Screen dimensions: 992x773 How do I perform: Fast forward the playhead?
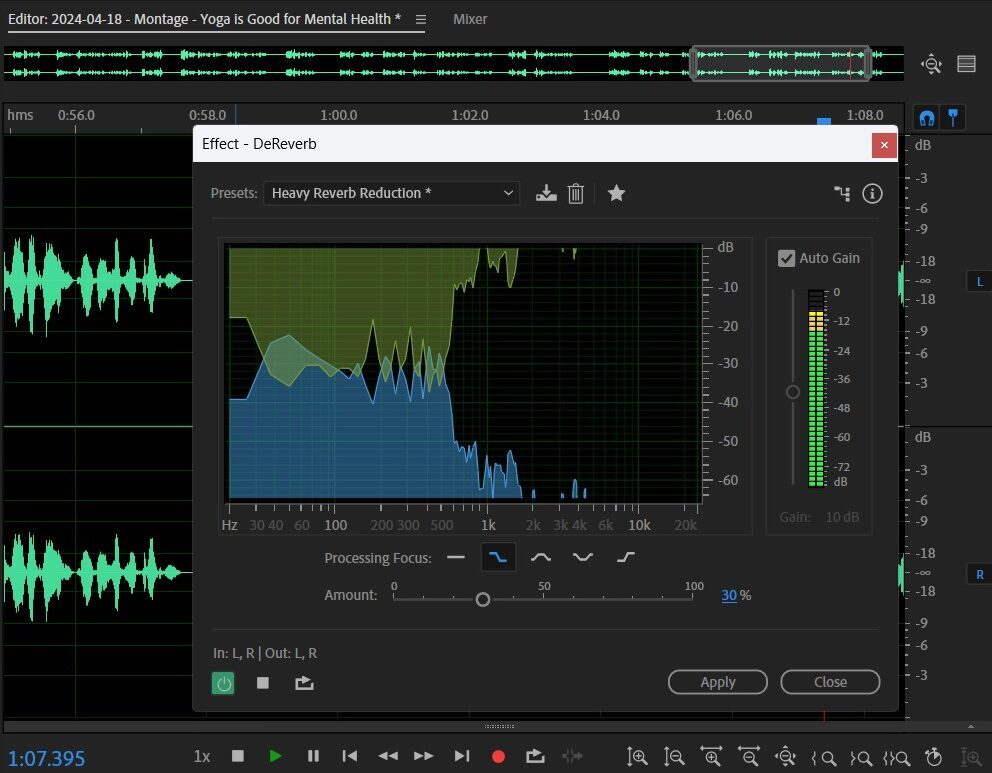pyautogui.click(x=424, y=756)
